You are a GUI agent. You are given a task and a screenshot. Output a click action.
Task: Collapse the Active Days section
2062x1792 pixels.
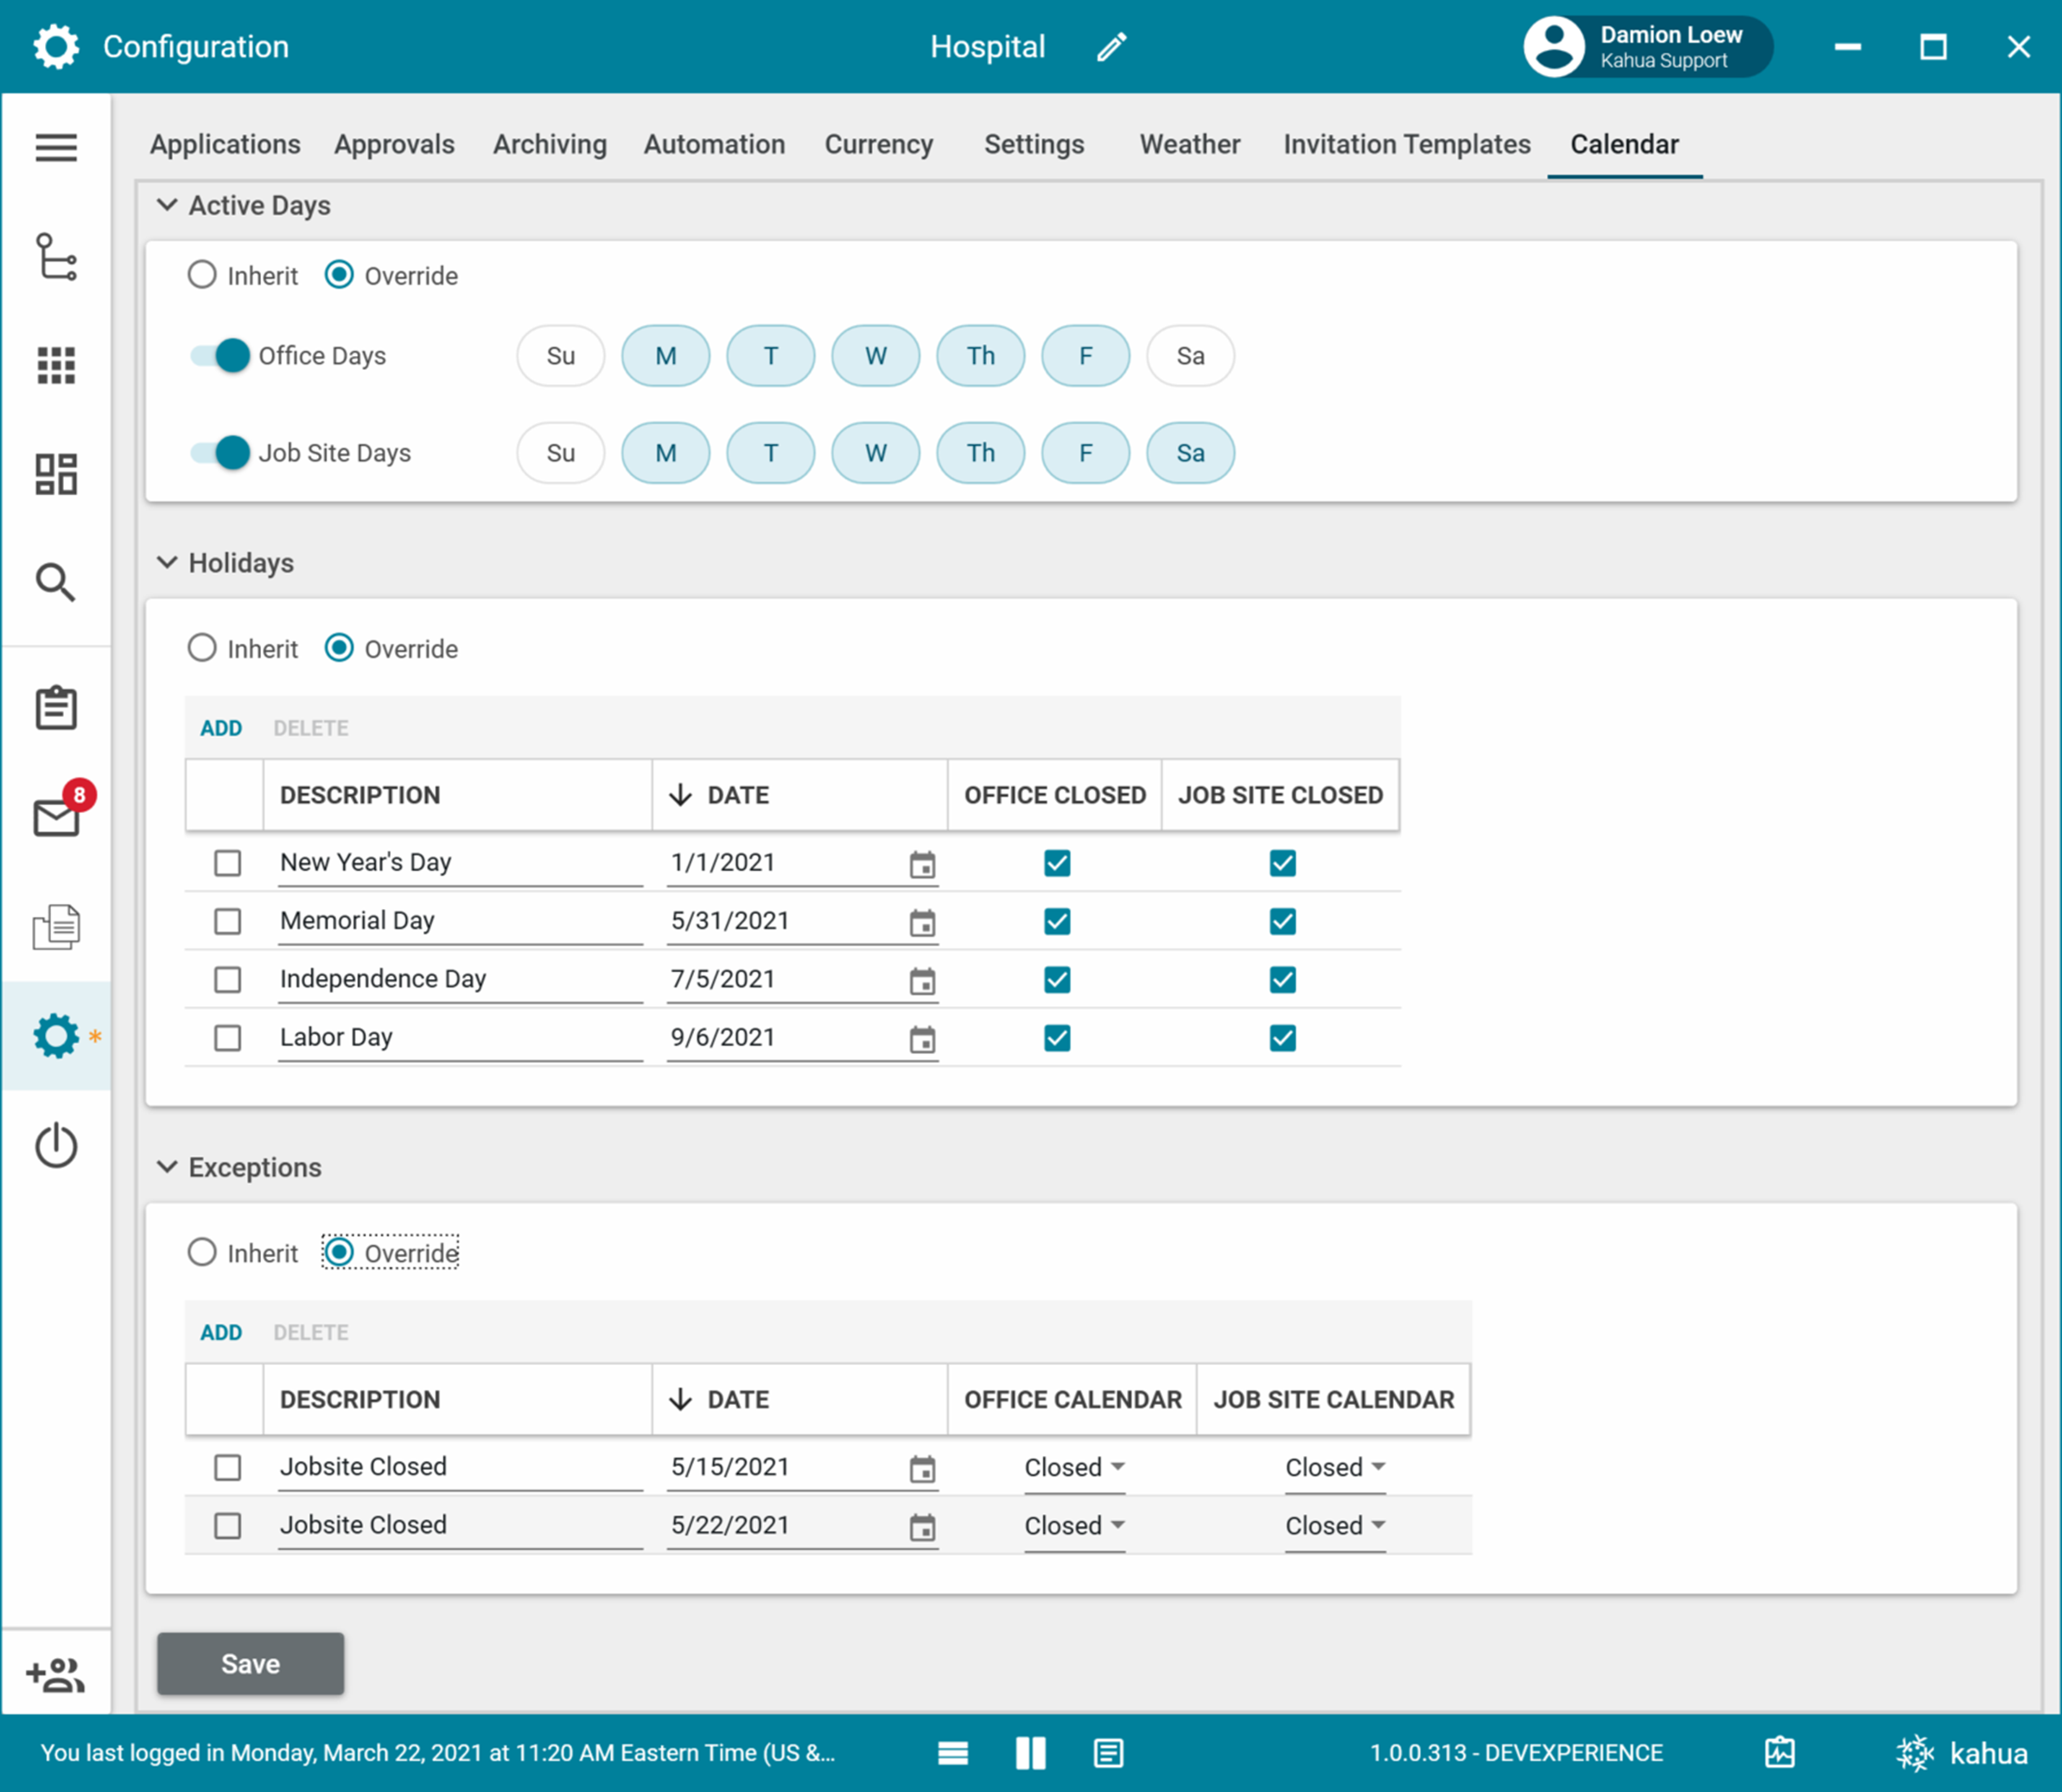pos(167,205)
